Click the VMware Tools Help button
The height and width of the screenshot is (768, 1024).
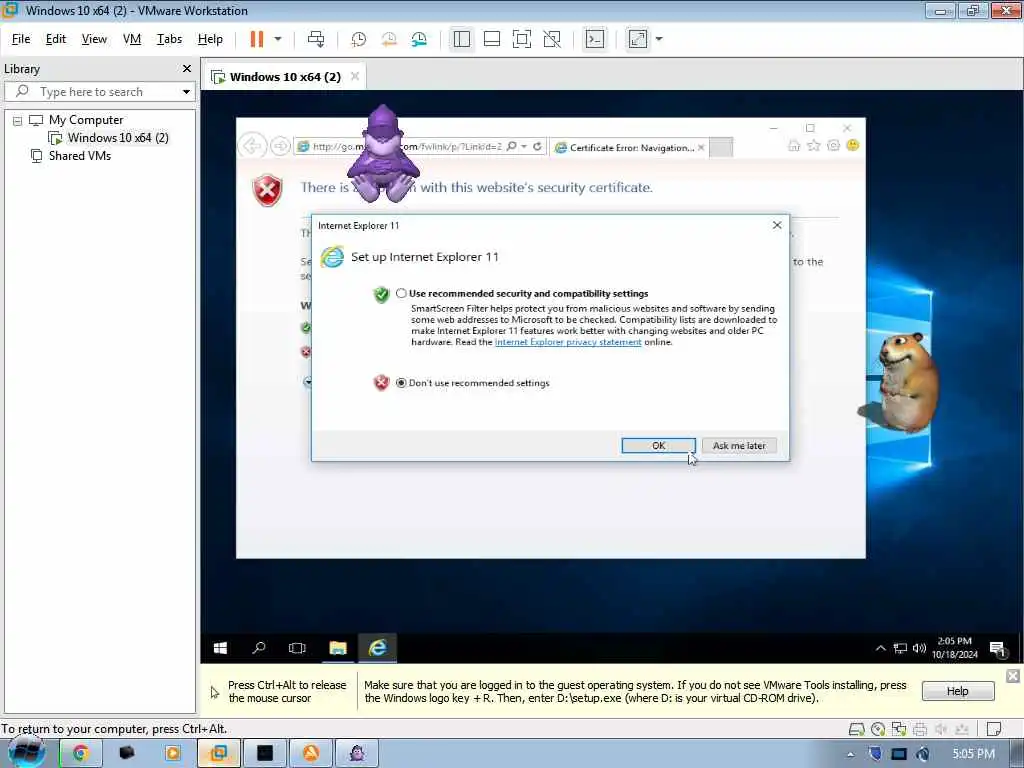pyautogui.click(x=957, y=691)
